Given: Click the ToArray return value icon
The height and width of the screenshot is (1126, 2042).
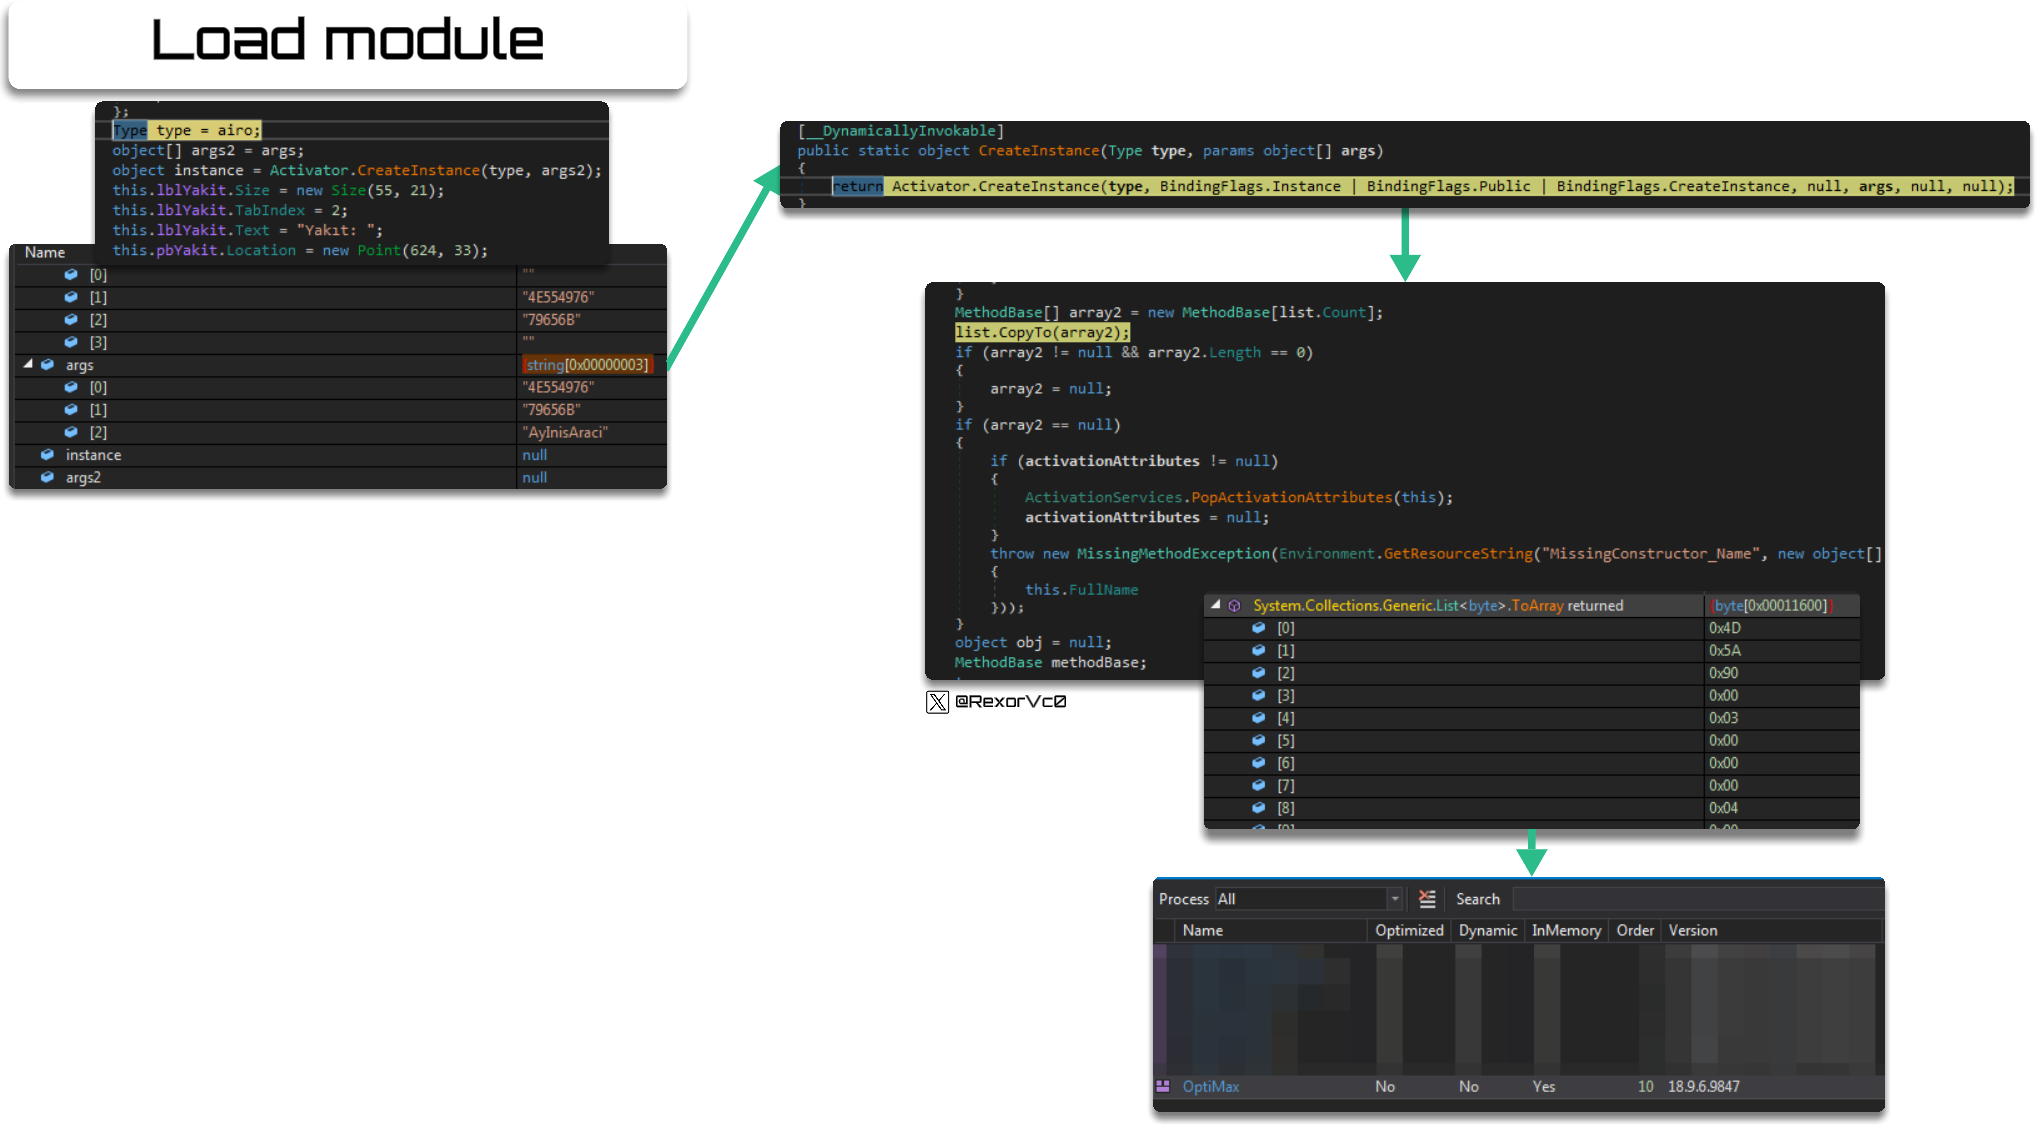Looking at the screenshot, I should click(x=1234, y=605).
